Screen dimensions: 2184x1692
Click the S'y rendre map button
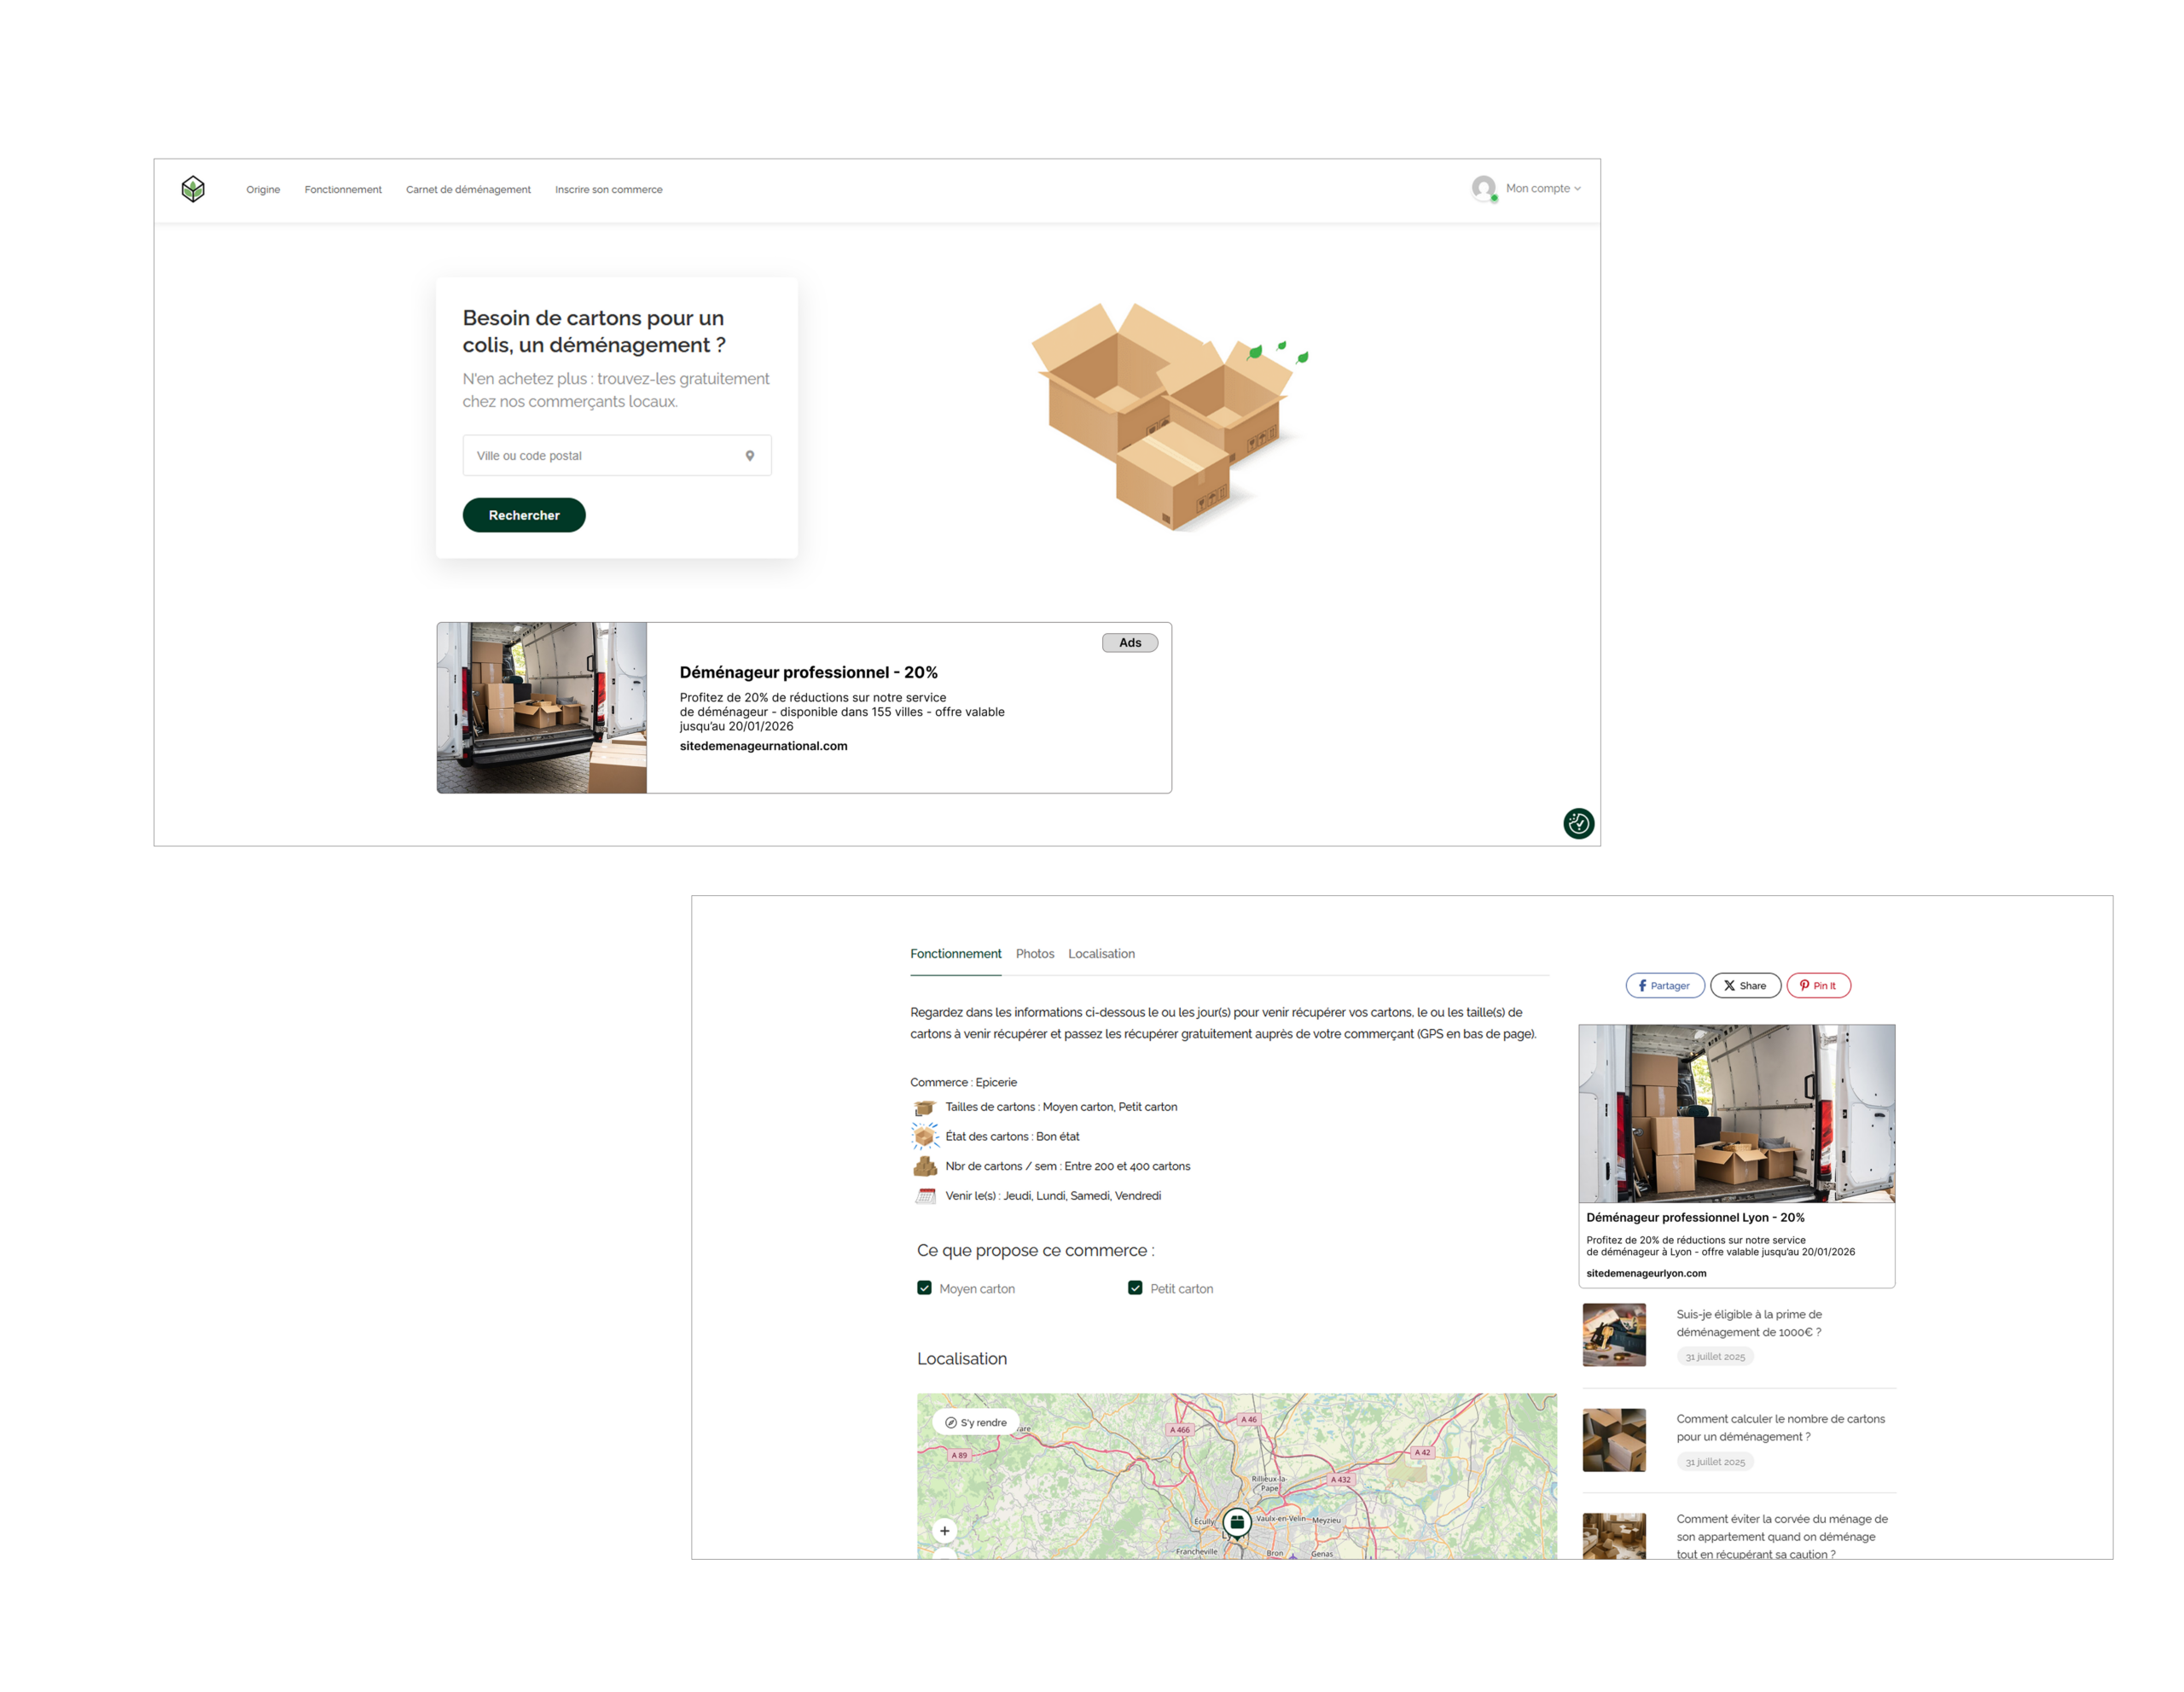(x=976, y=1422)
